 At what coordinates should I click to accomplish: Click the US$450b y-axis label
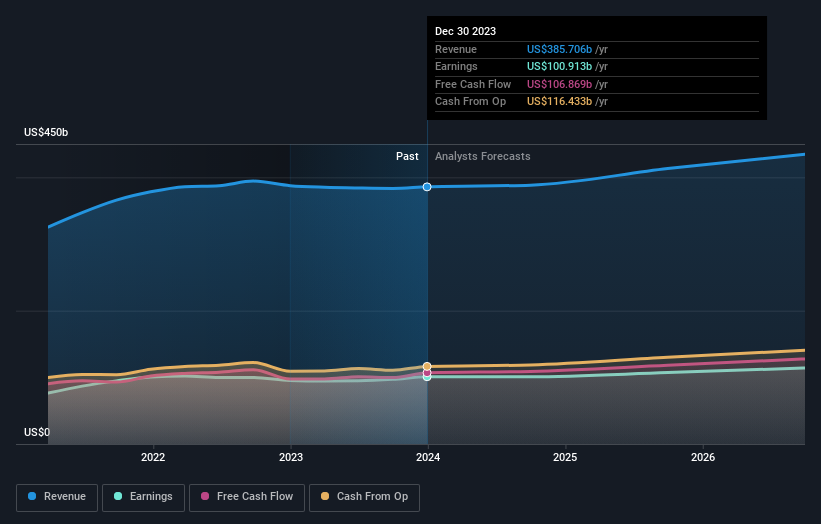[x=46, y=132]
